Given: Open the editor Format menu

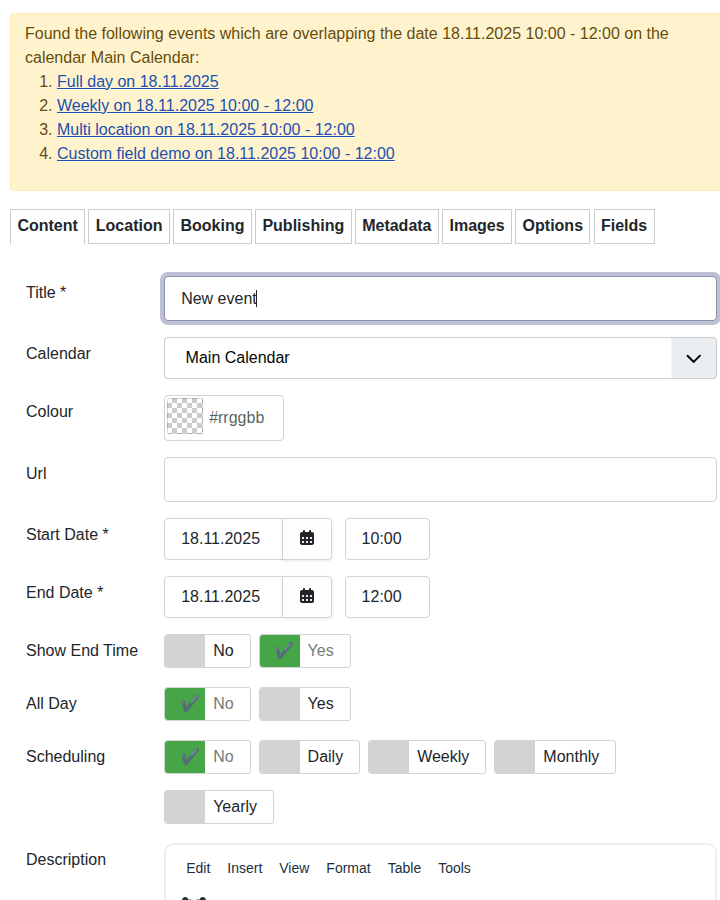Looking at the screenshot, I should pyautogui.click(x=348, y=868).
